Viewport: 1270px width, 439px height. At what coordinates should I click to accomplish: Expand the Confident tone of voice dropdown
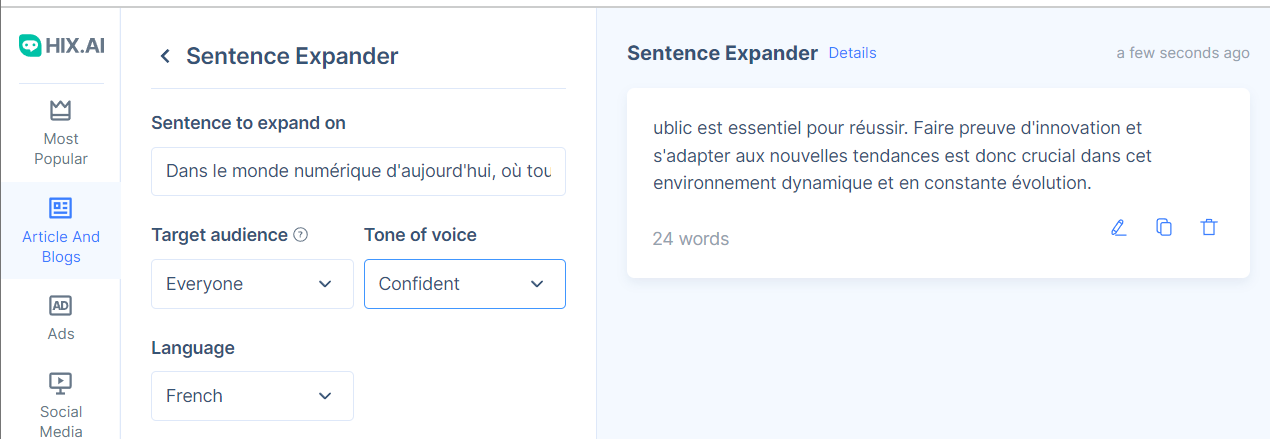pyautogui.click(x=465, y=284)
